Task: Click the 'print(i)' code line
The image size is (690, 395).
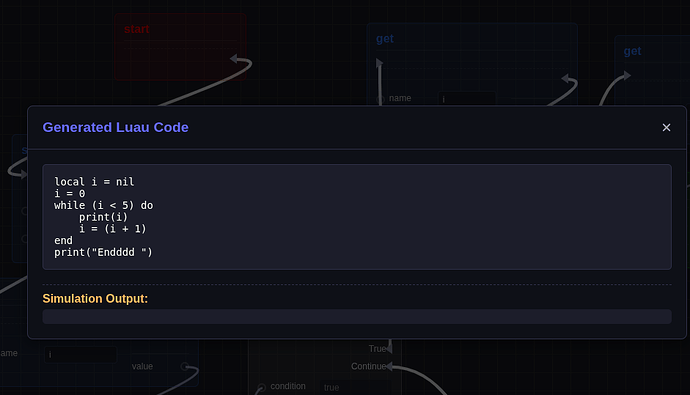Action: point(103,217)
